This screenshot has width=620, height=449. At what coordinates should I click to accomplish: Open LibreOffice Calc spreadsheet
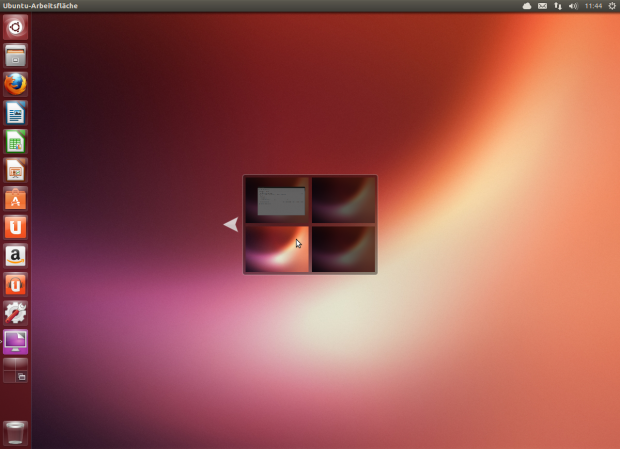tap(15, 141)
